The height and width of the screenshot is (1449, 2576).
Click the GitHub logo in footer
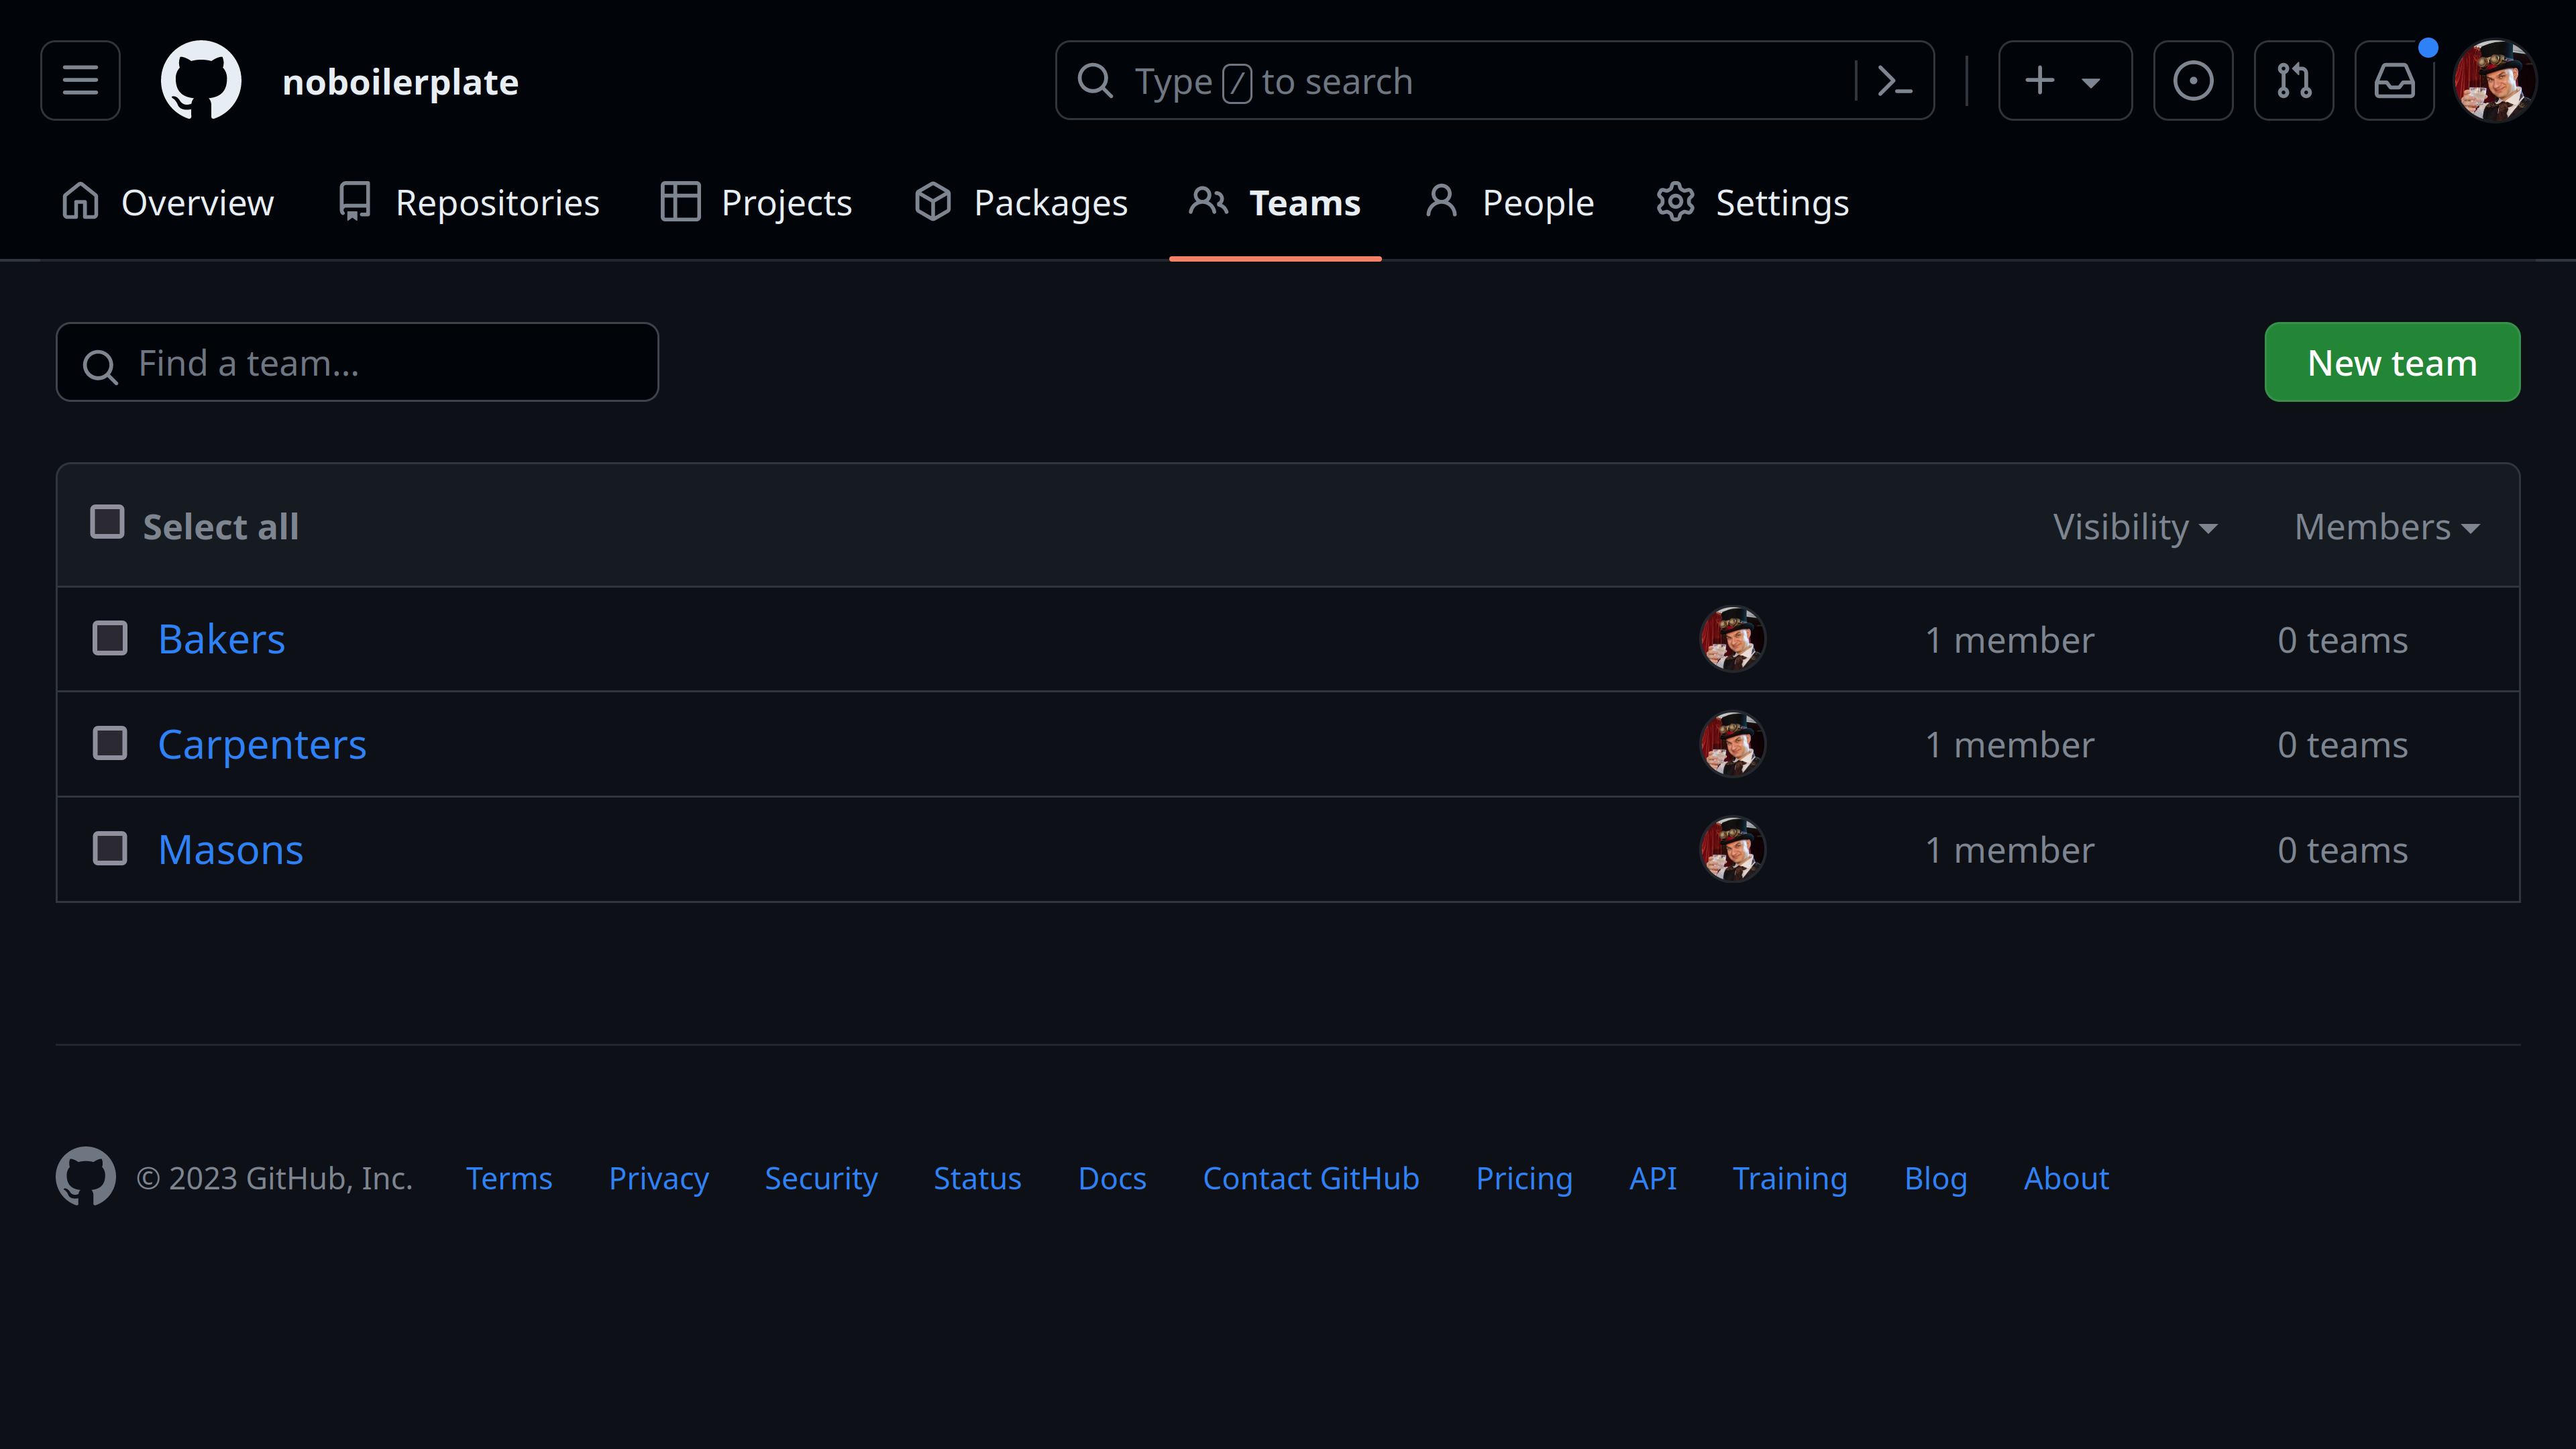85,1176
